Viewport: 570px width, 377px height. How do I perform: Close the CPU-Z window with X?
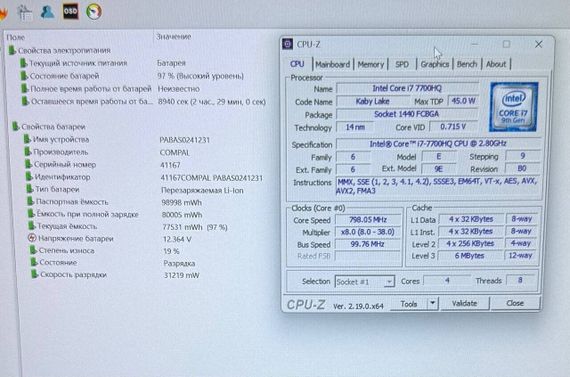(538, 44)
